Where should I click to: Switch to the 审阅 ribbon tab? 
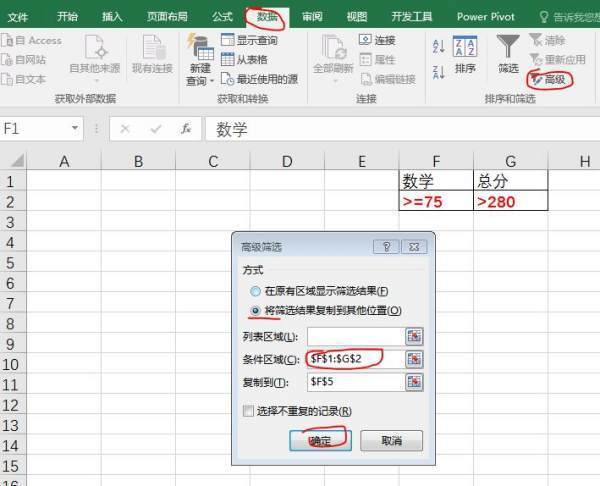312,17
